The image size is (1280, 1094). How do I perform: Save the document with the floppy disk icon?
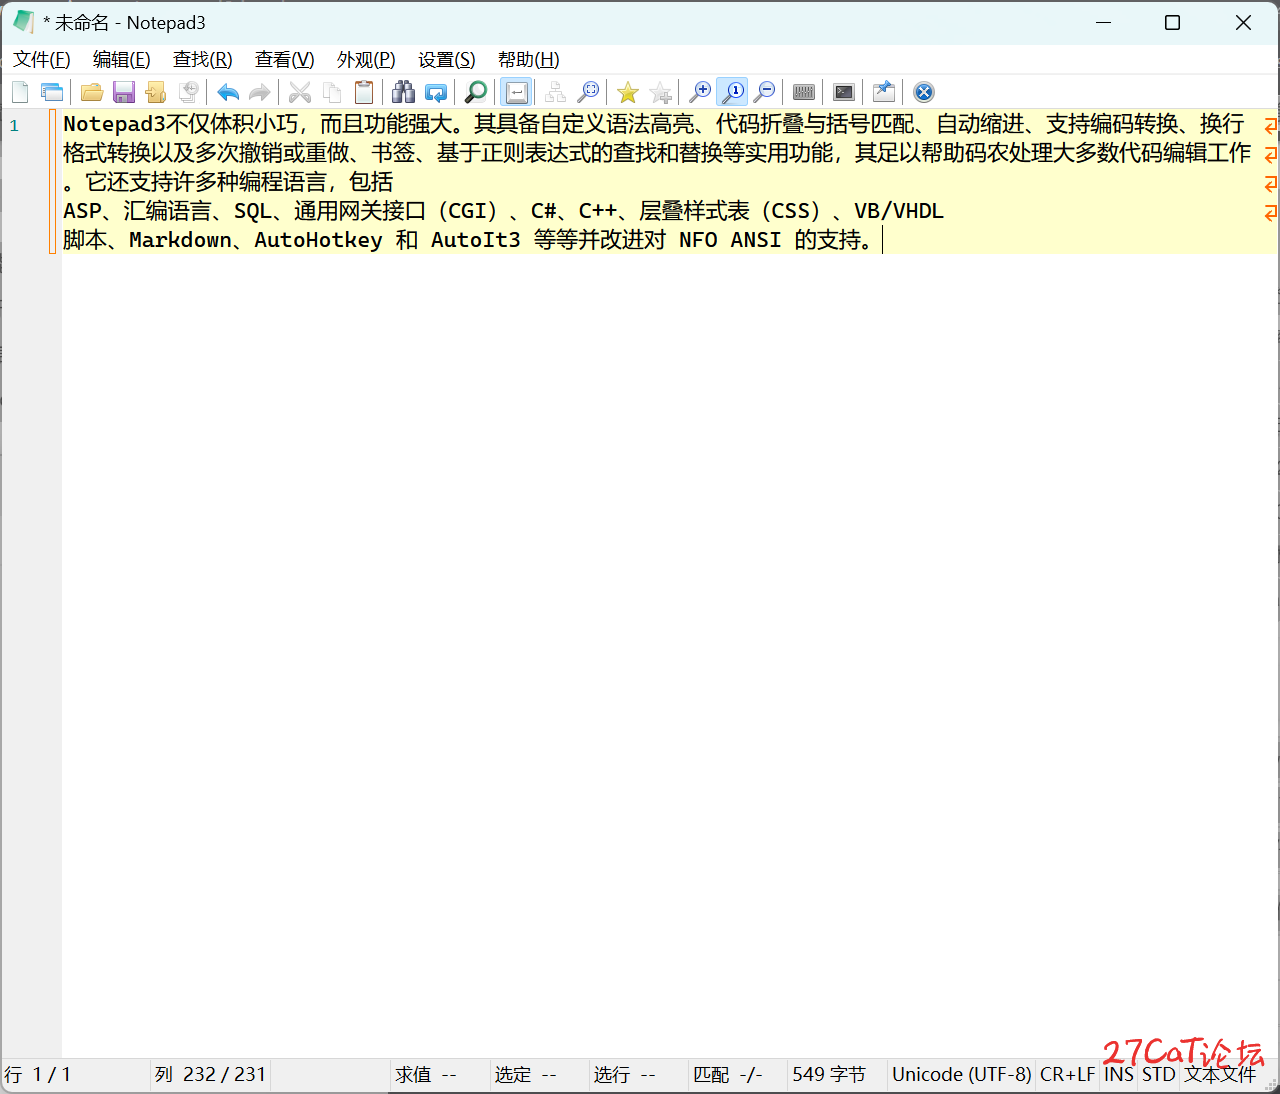coord(124,93)
